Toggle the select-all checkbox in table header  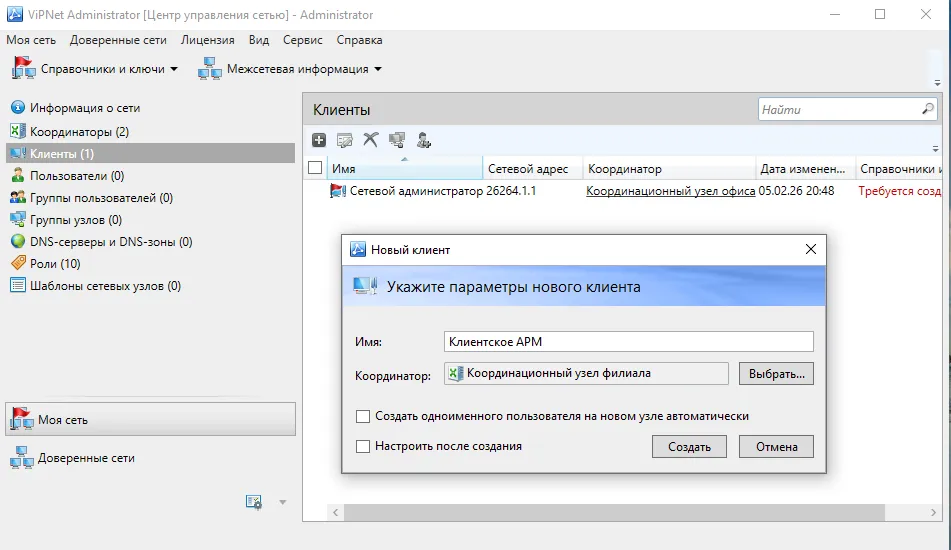[315, 168]
